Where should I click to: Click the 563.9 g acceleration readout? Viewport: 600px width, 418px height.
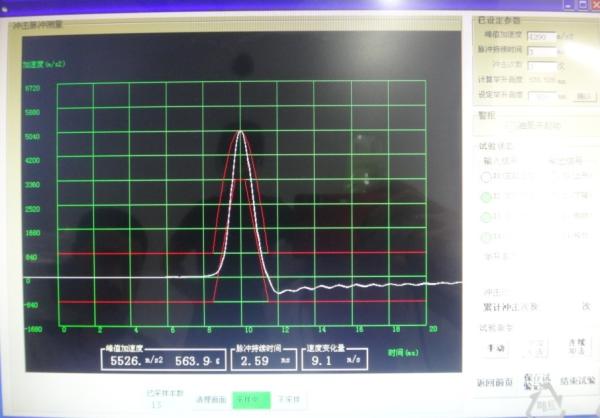point(197,361)
